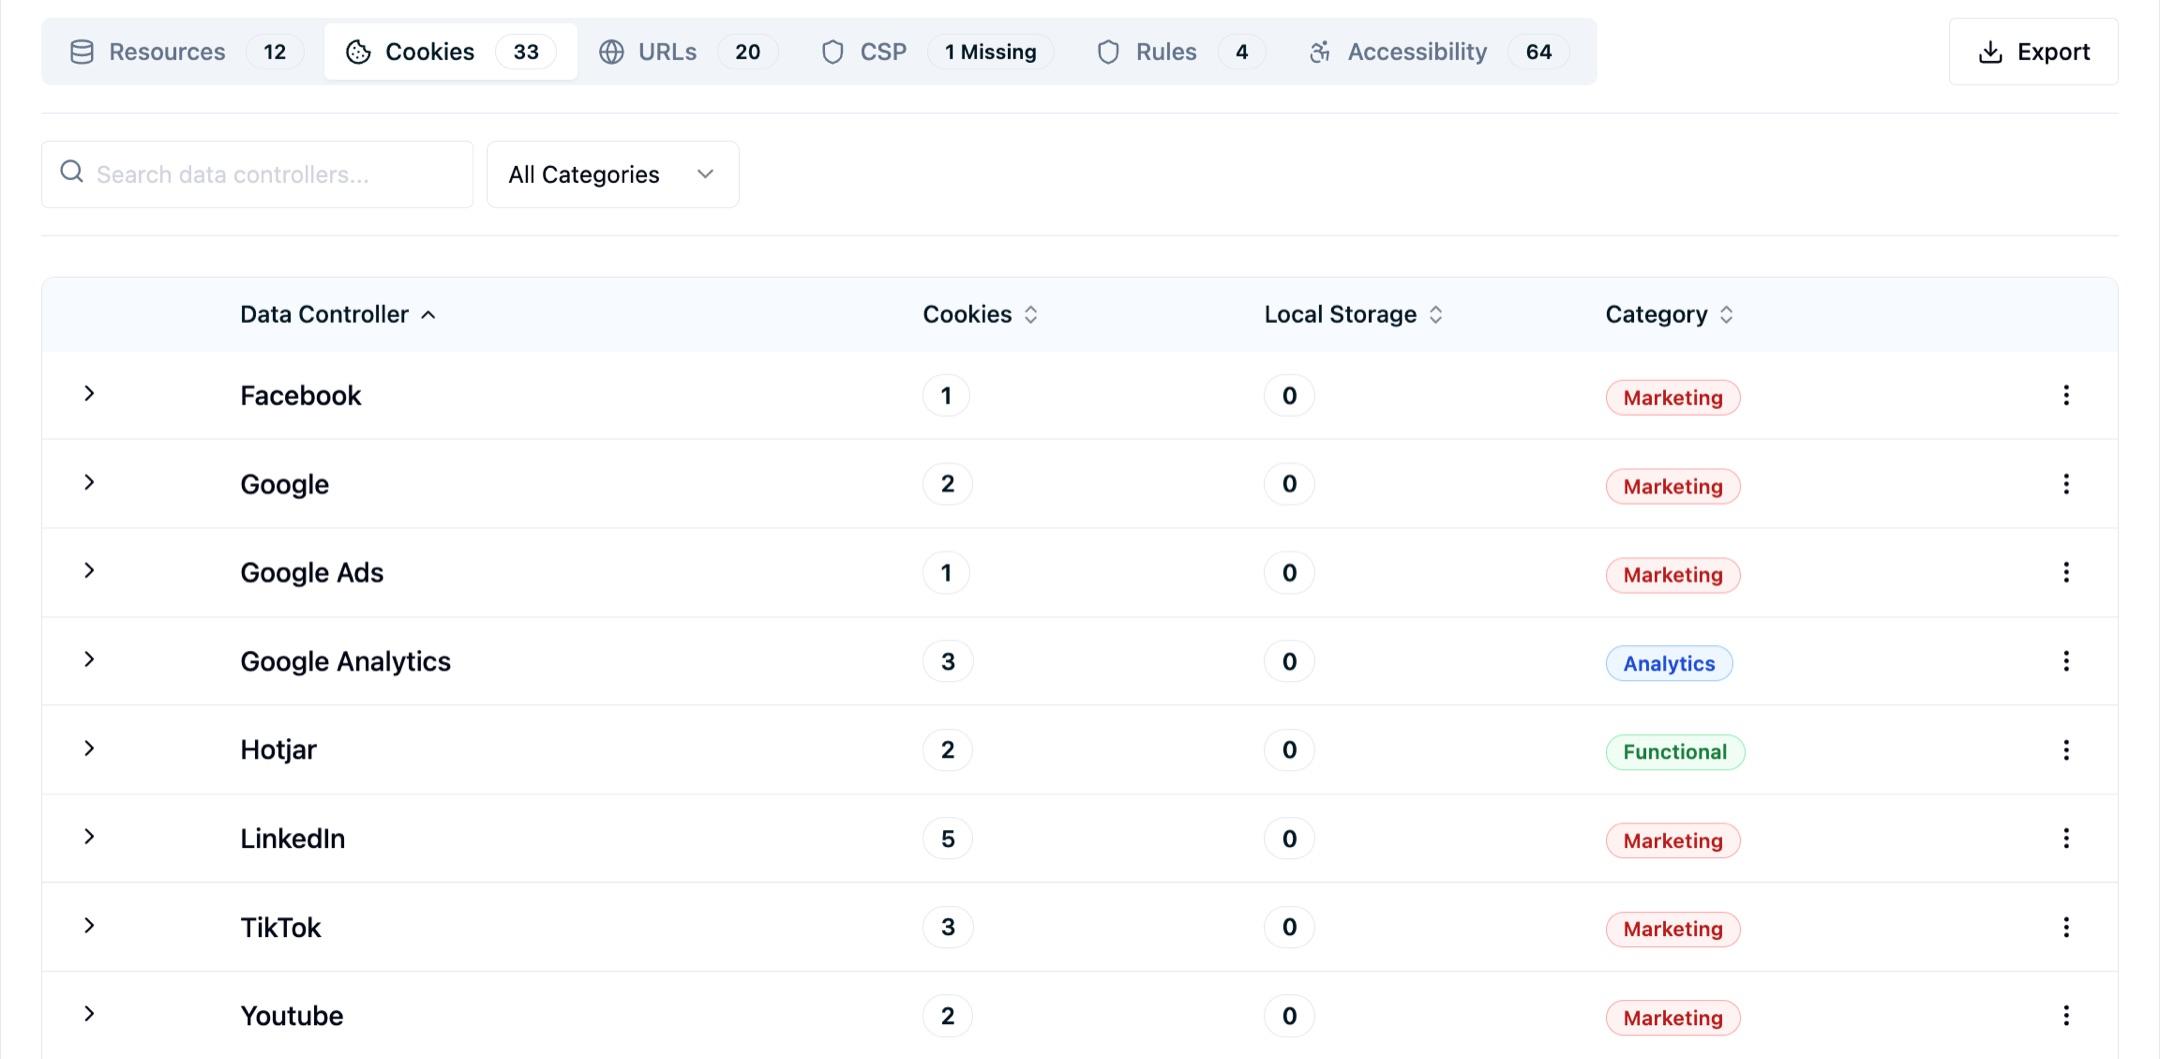Click the Analytics category badge

tap(1669, 663)
